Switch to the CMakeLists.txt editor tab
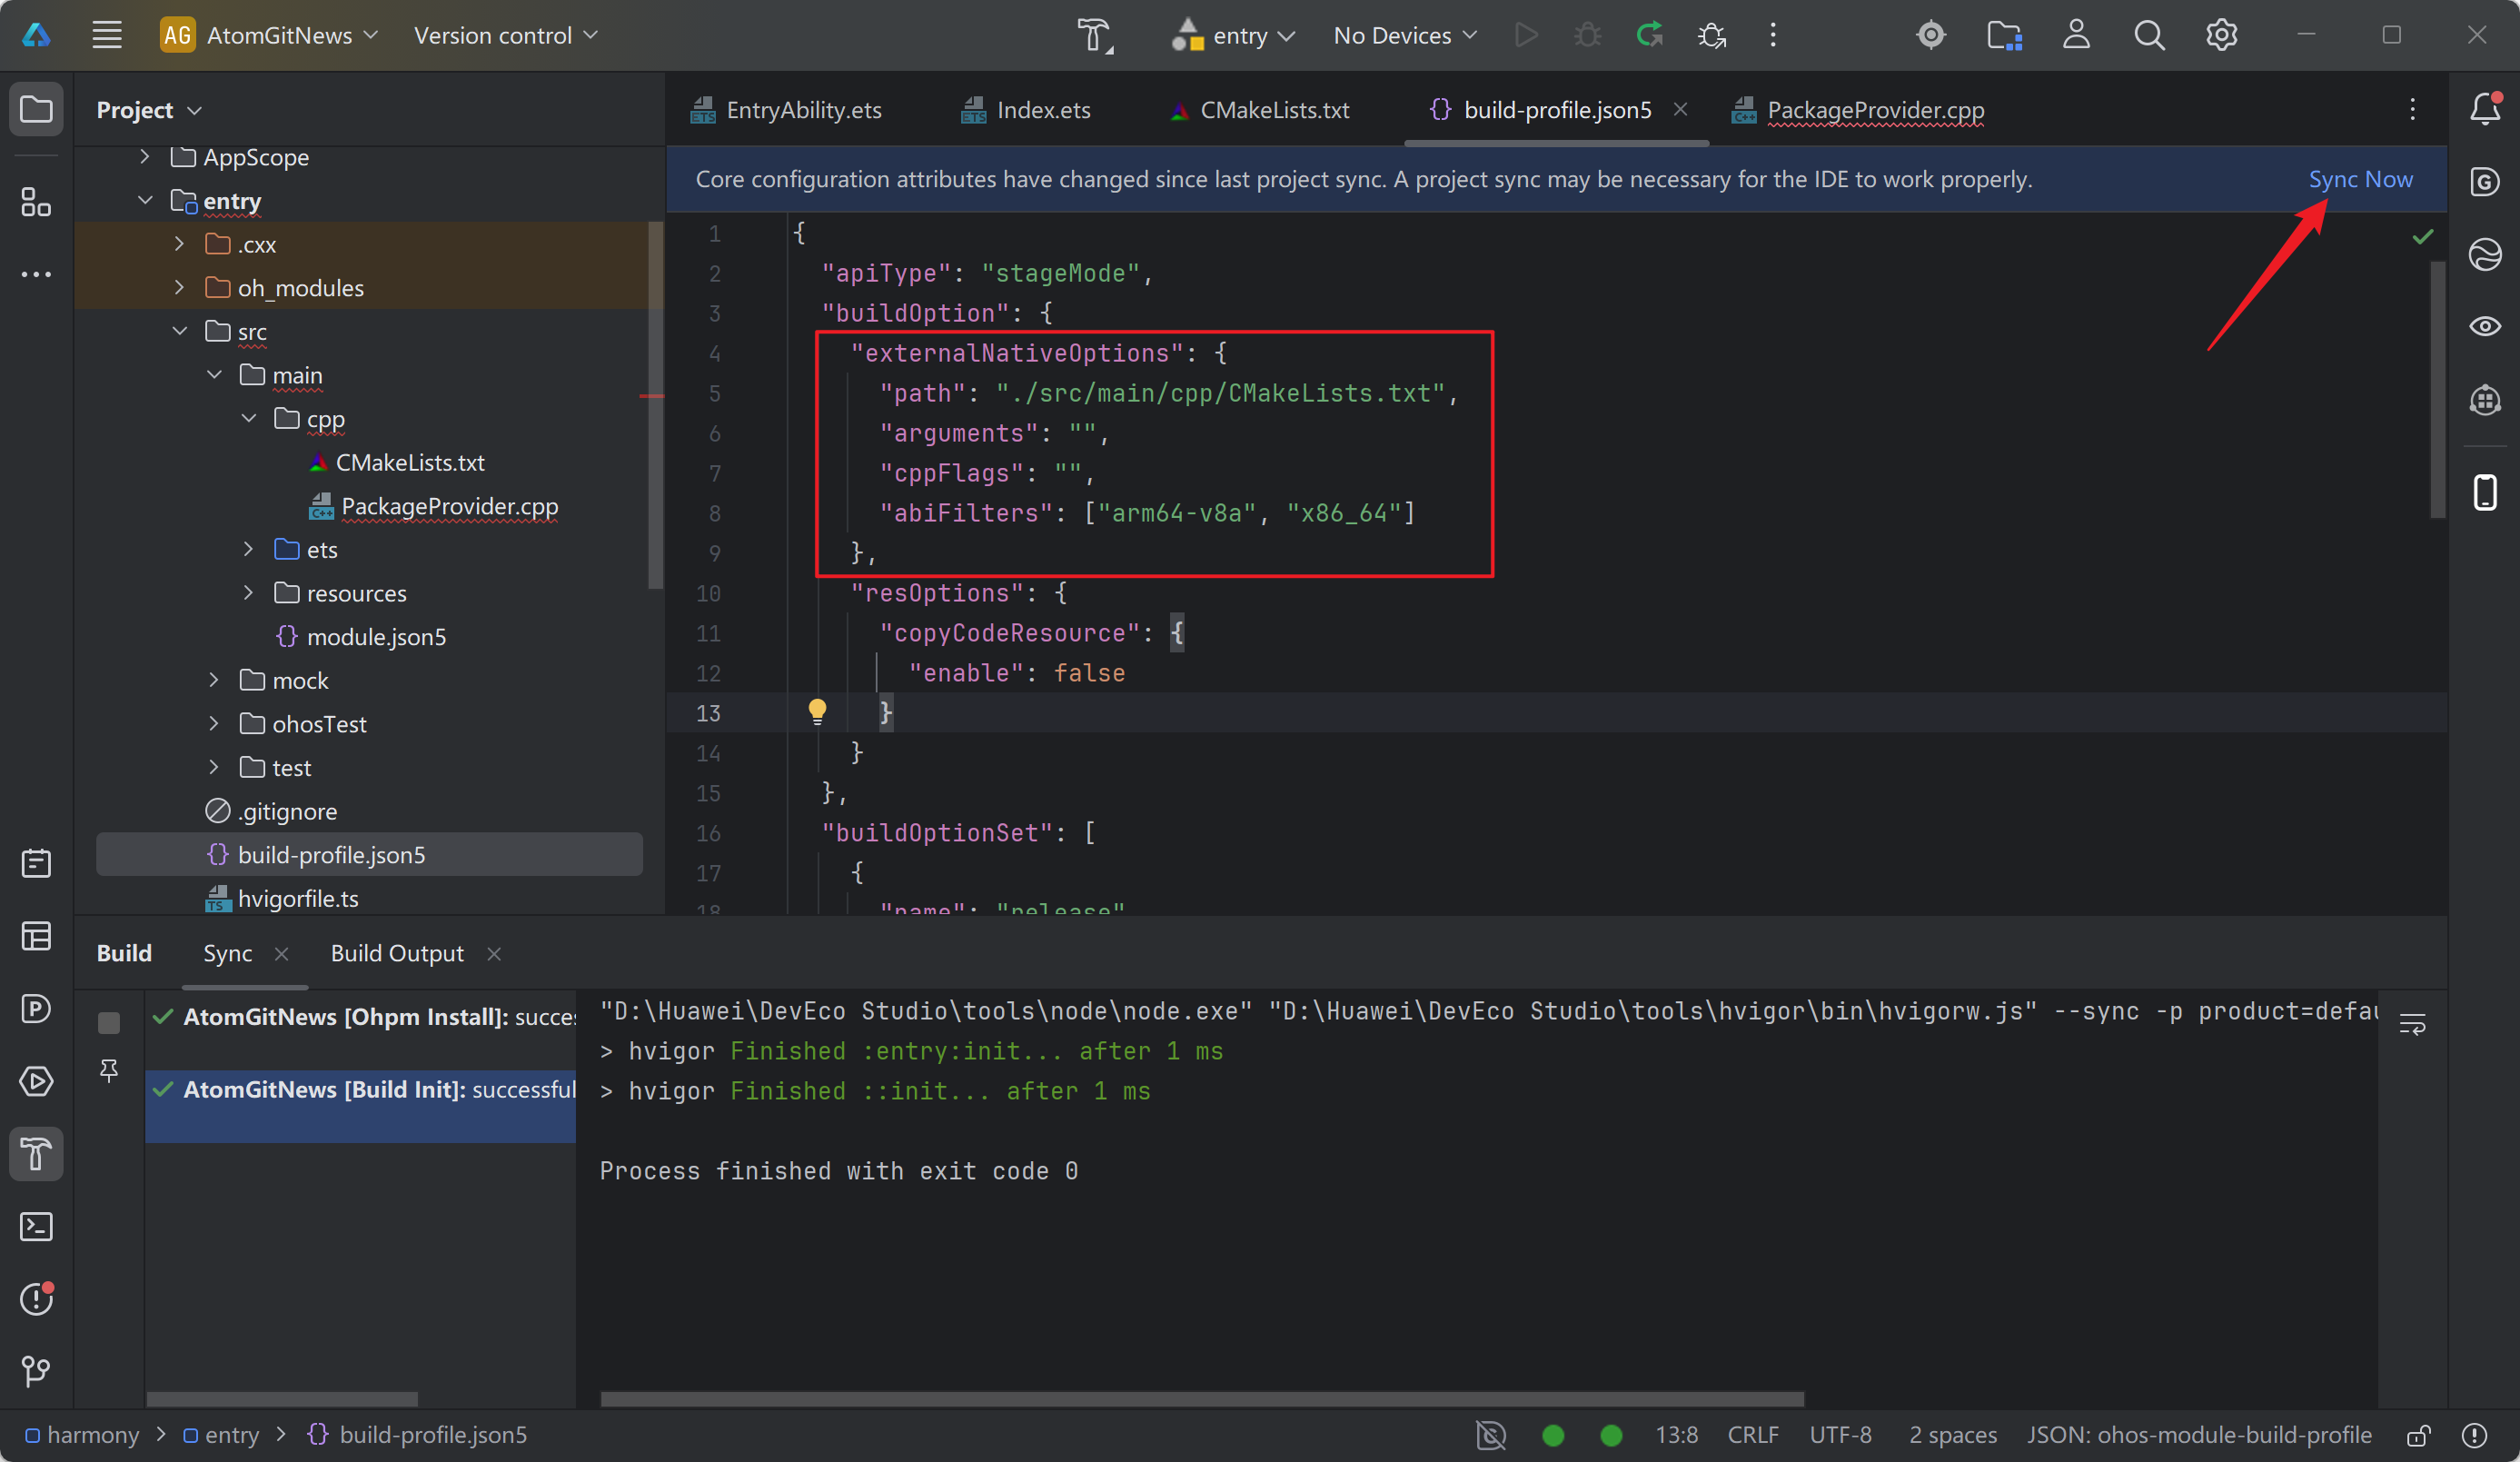Screen dimensions: 2520x1462 coord(1273,110)
